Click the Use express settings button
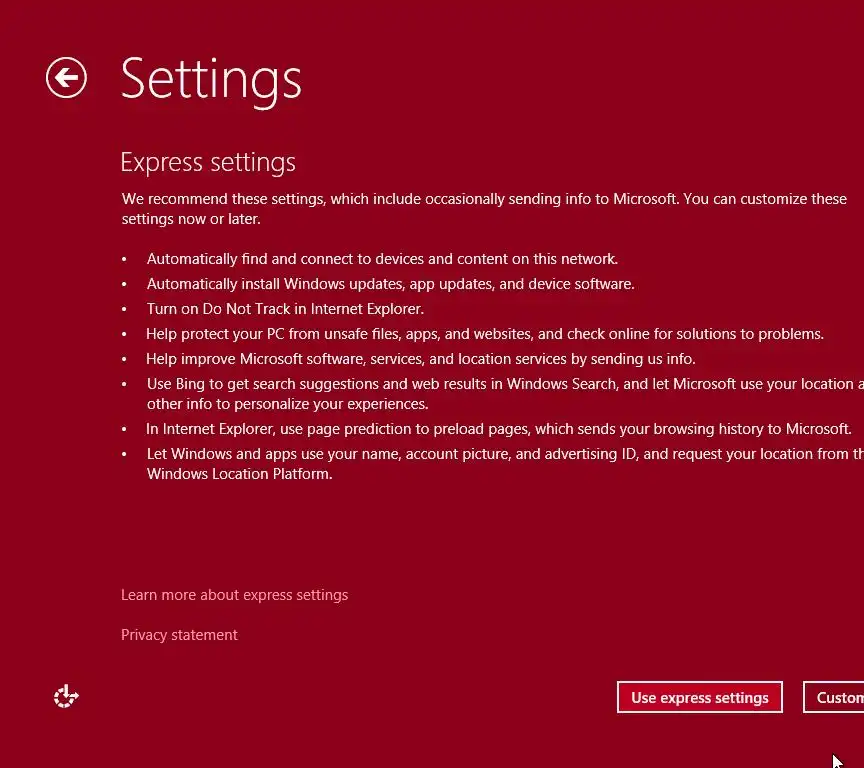The width and height of the screenshot is (864, 768). 699,697
